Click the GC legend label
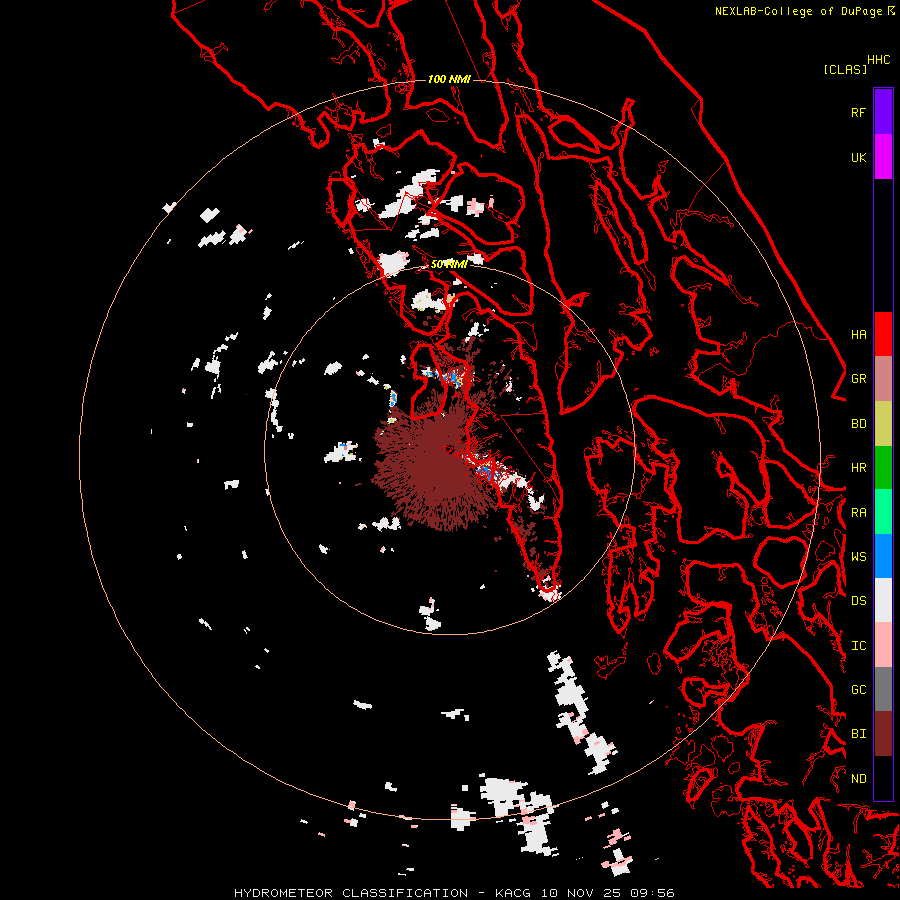The width and height of the screenshot is (900, 900). 858,690
